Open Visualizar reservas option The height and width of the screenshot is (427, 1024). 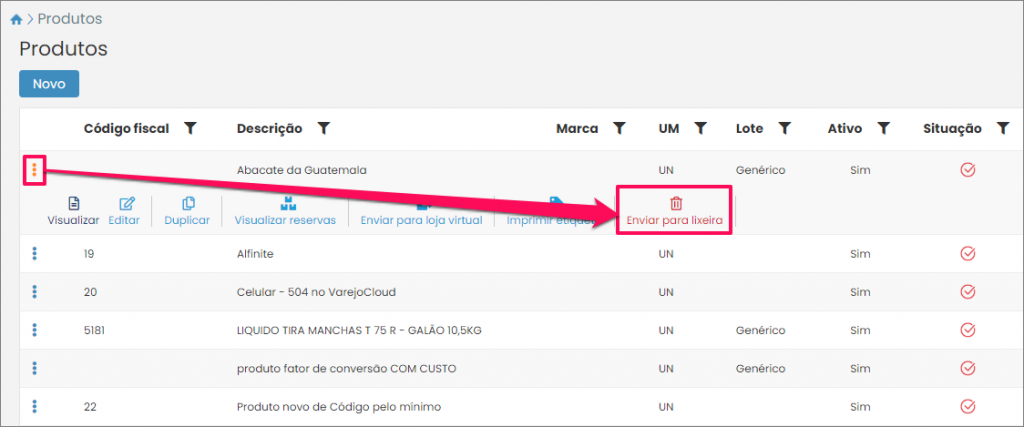tap(284, 211)
